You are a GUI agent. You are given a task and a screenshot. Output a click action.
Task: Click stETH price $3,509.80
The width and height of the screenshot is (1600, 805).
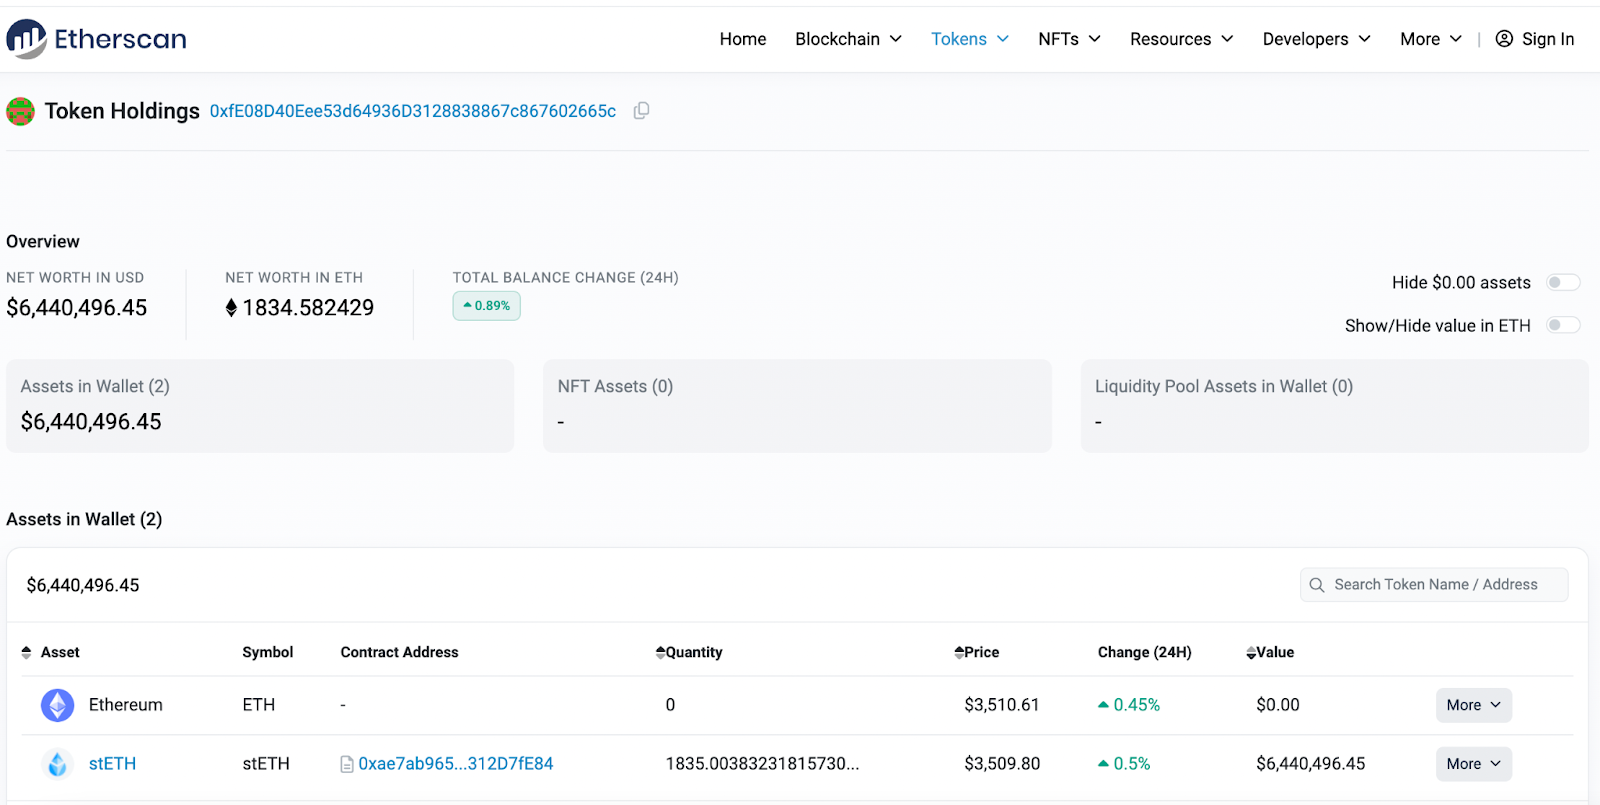[1002, 764]
